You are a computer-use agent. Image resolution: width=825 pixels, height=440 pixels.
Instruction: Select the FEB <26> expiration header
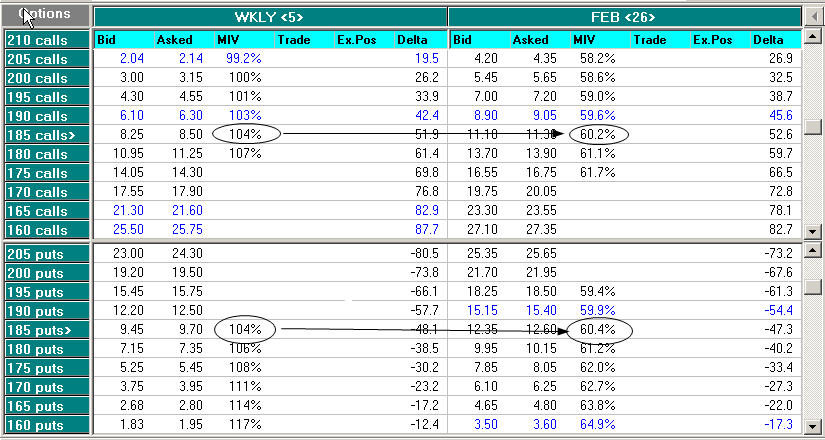(625, 17)
